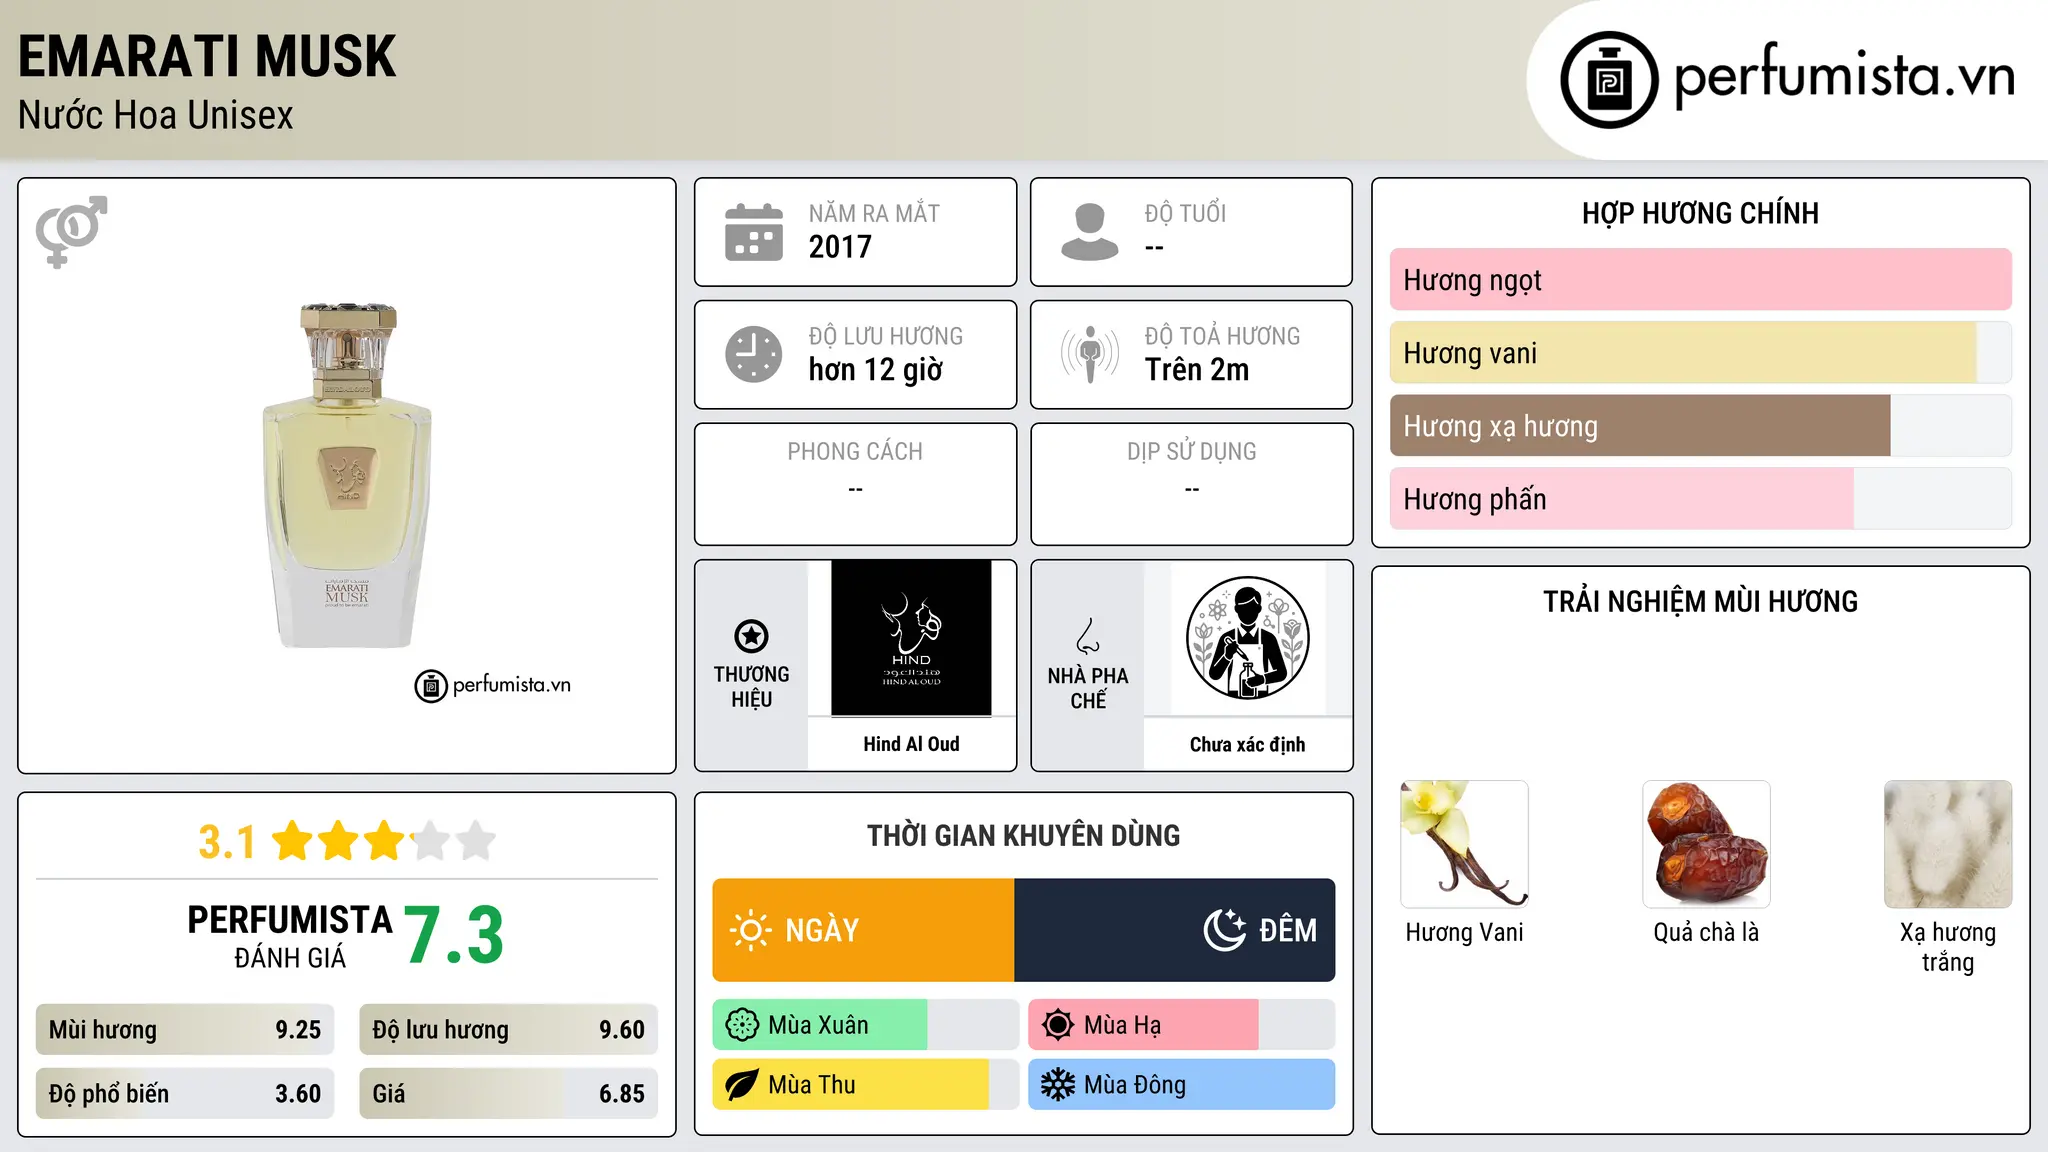The image size is (2048, 1152).
Task: Click the EMARATI MUSK title
Action: click(x=207, y=57)
